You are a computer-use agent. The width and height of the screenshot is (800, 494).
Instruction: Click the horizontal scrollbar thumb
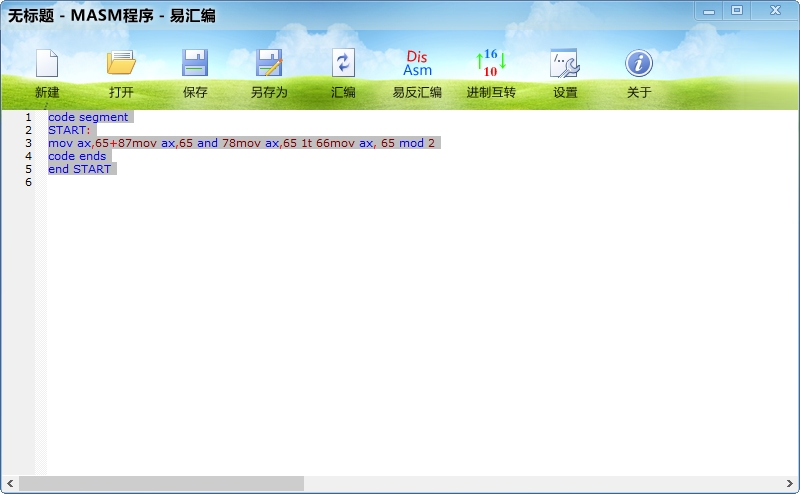coord(161,483)
